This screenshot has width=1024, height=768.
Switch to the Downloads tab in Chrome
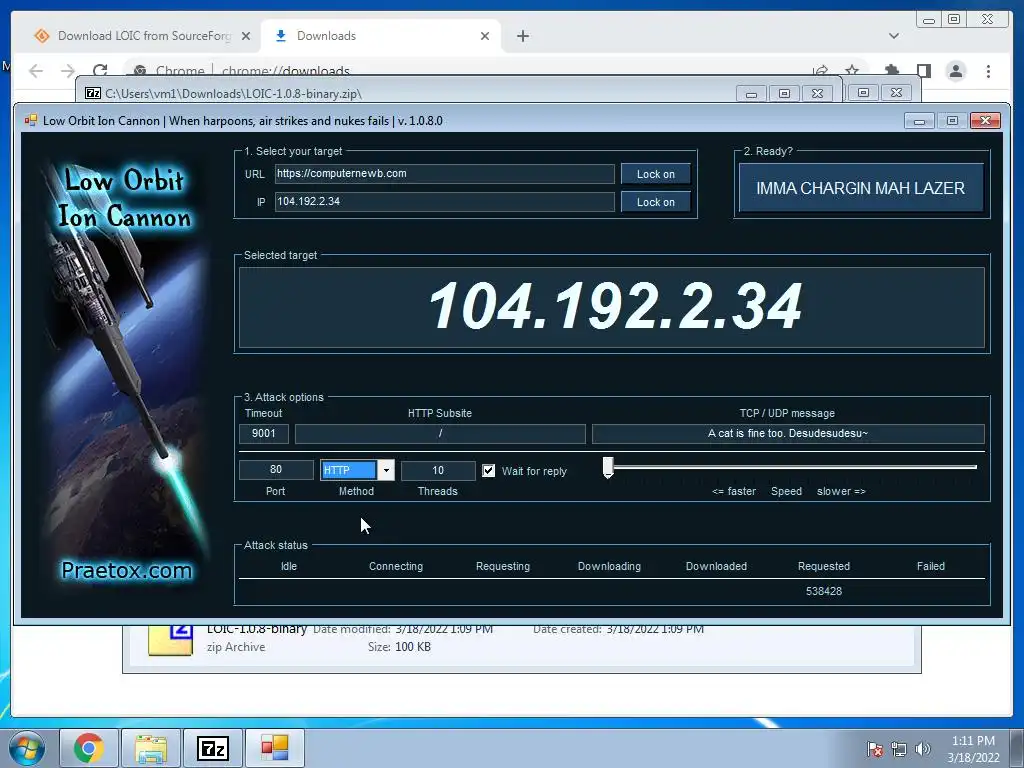click(x=381, y=36)
